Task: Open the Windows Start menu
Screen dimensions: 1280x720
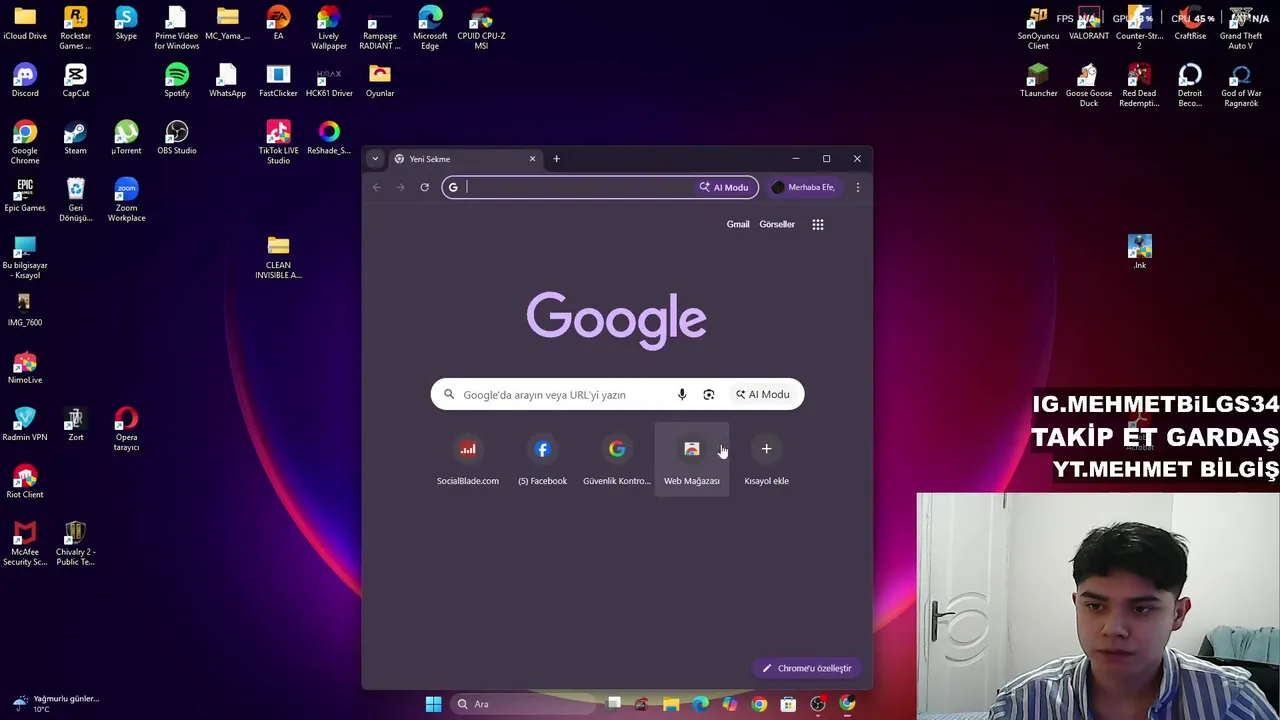Action: coord(433,704)
